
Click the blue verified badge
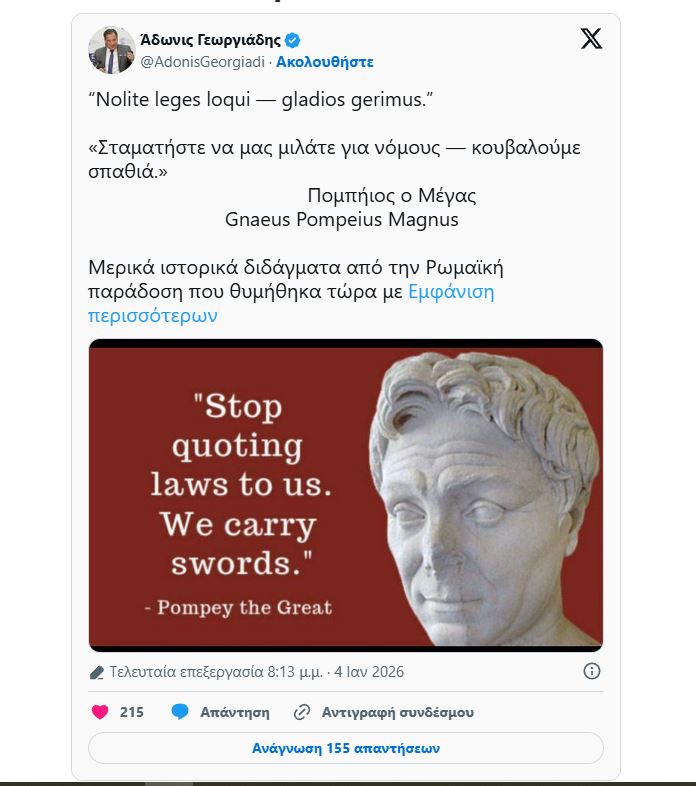[293, 40]
